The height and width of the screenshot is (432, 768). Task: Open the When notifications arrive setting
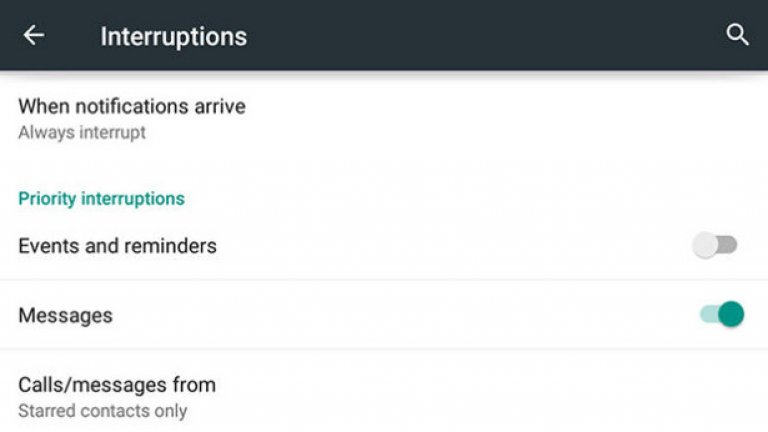(132, 106)
